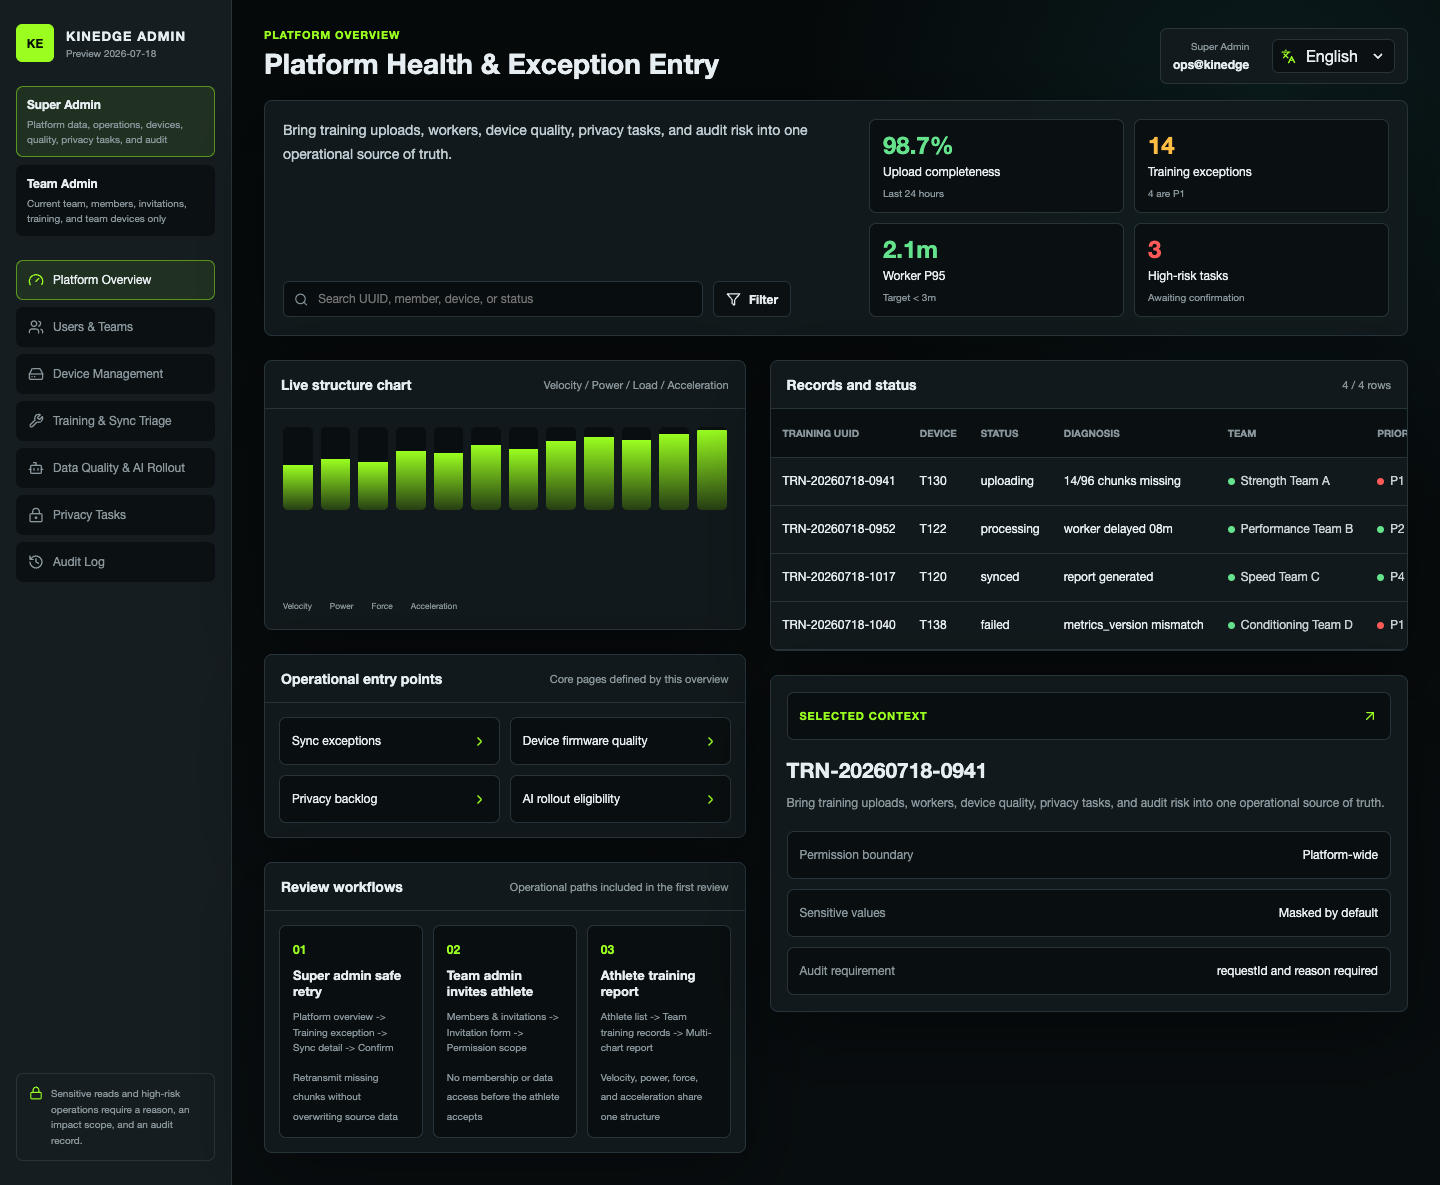1440x1185 pixels.
Task: Go to Users & Teams
Action: [x=115, y=327]
